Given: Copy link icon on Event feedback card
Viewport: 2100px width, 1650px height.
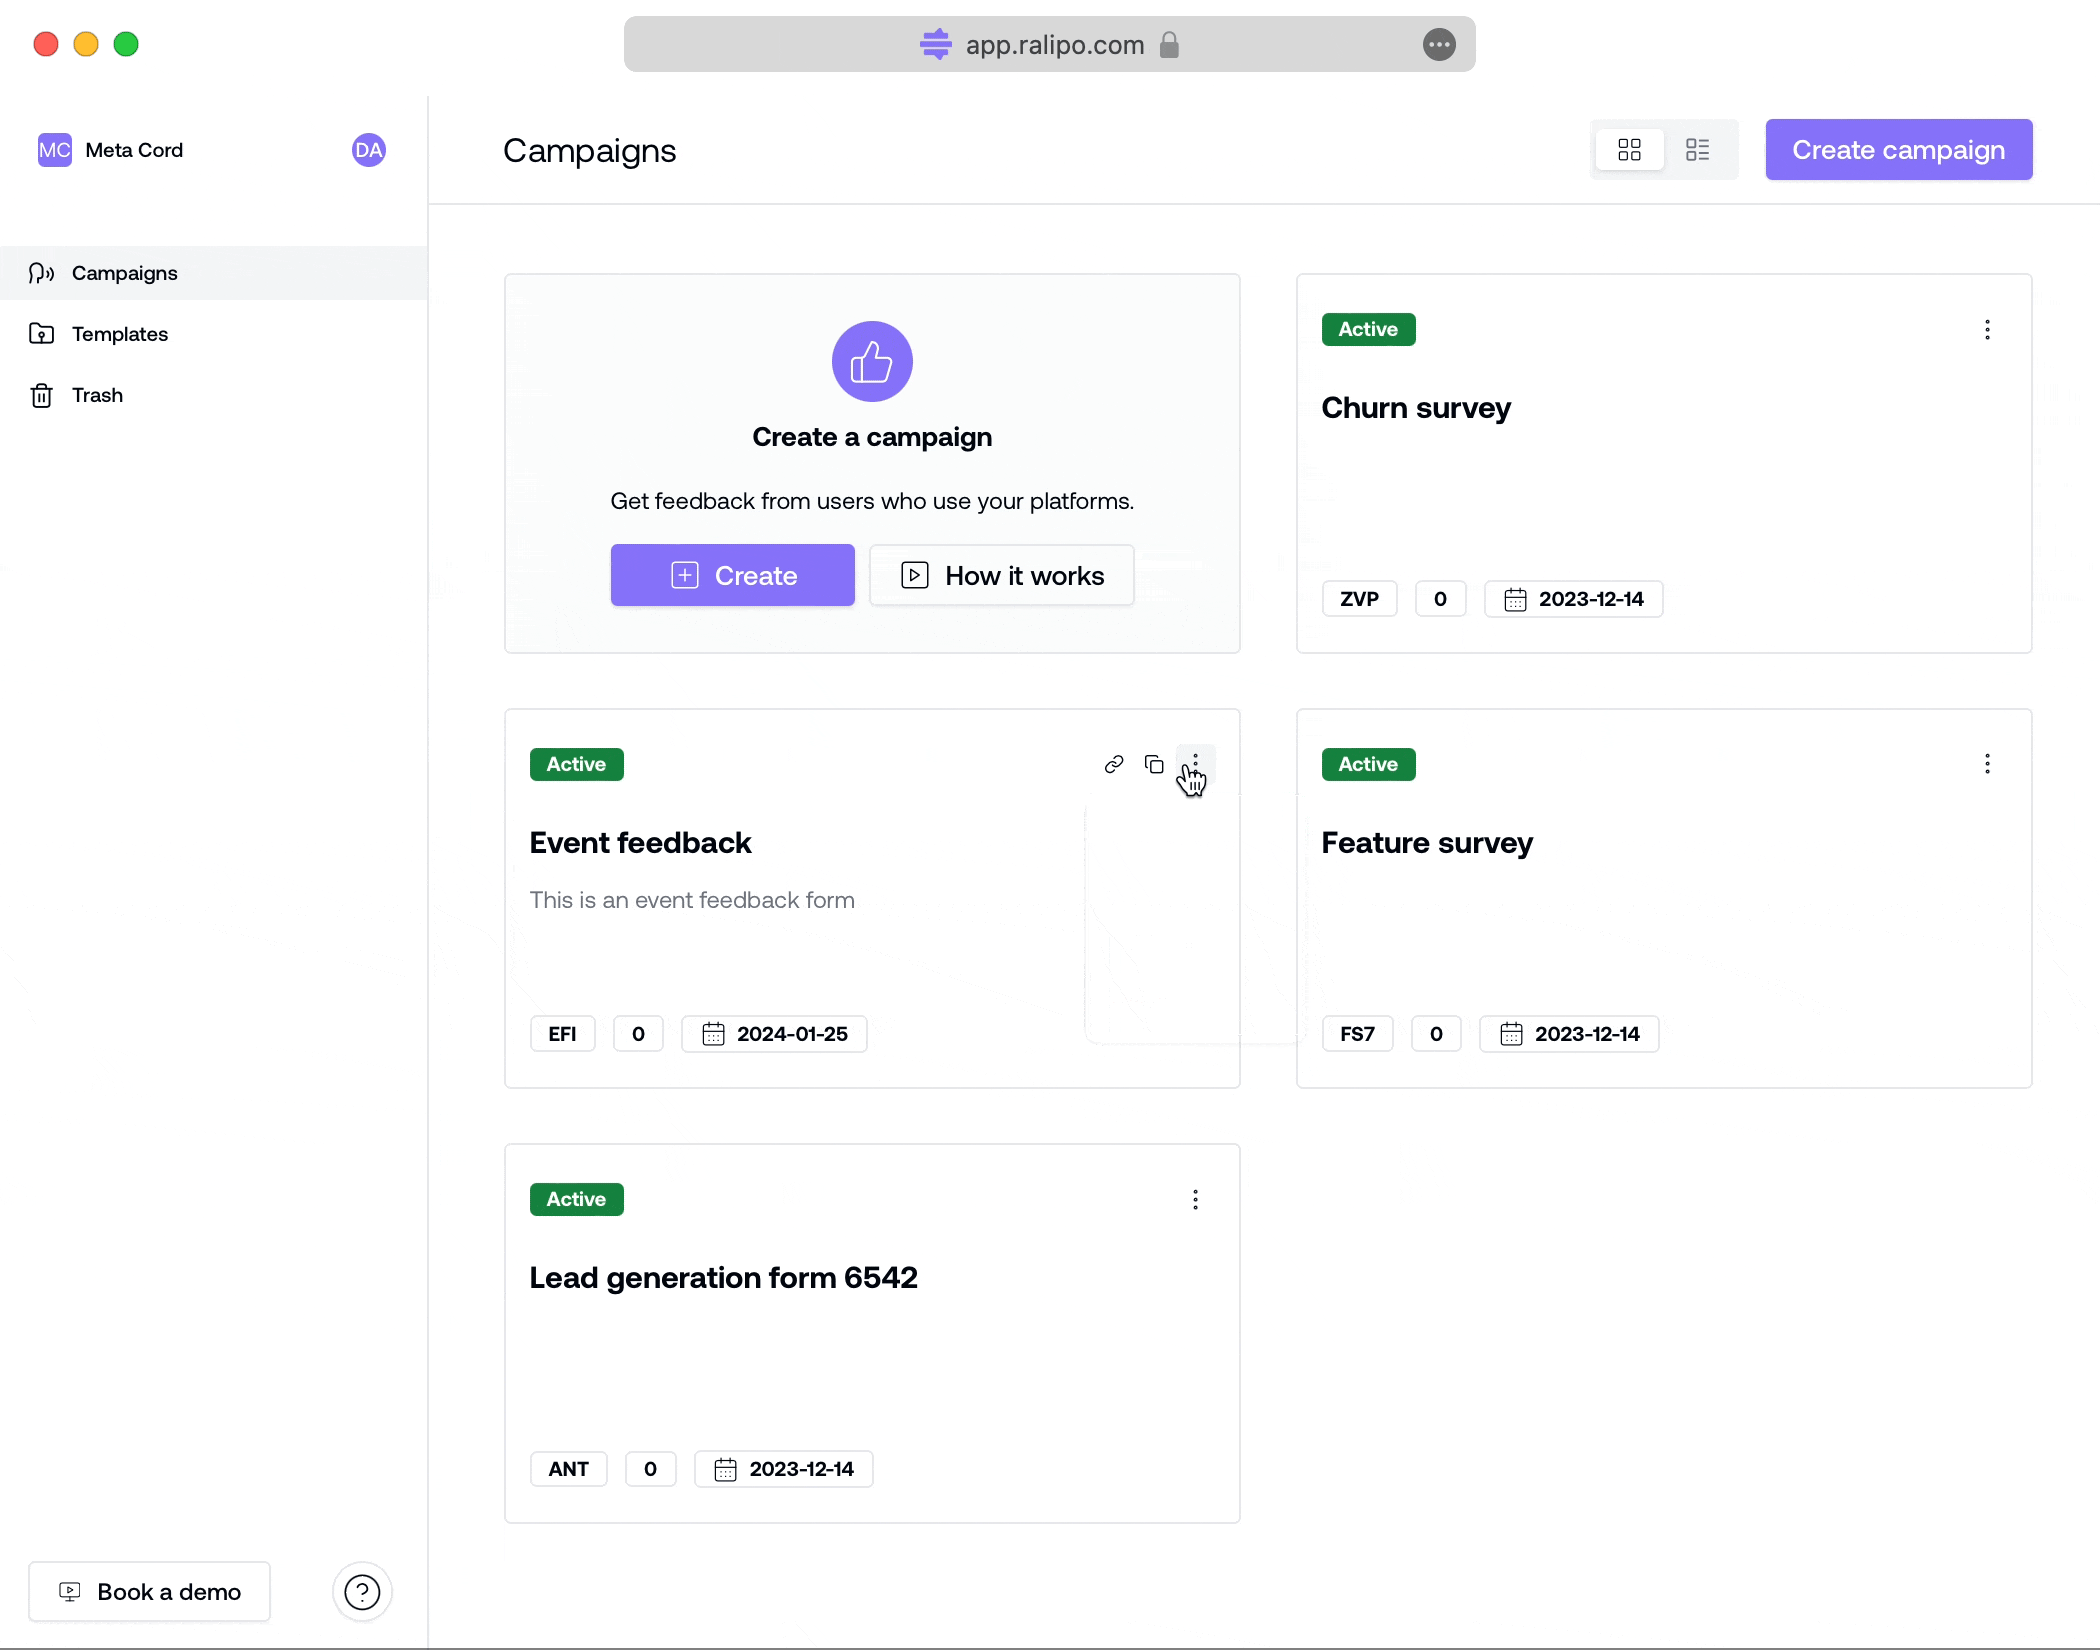Looking at the screenshot, I should (1114, 764).
